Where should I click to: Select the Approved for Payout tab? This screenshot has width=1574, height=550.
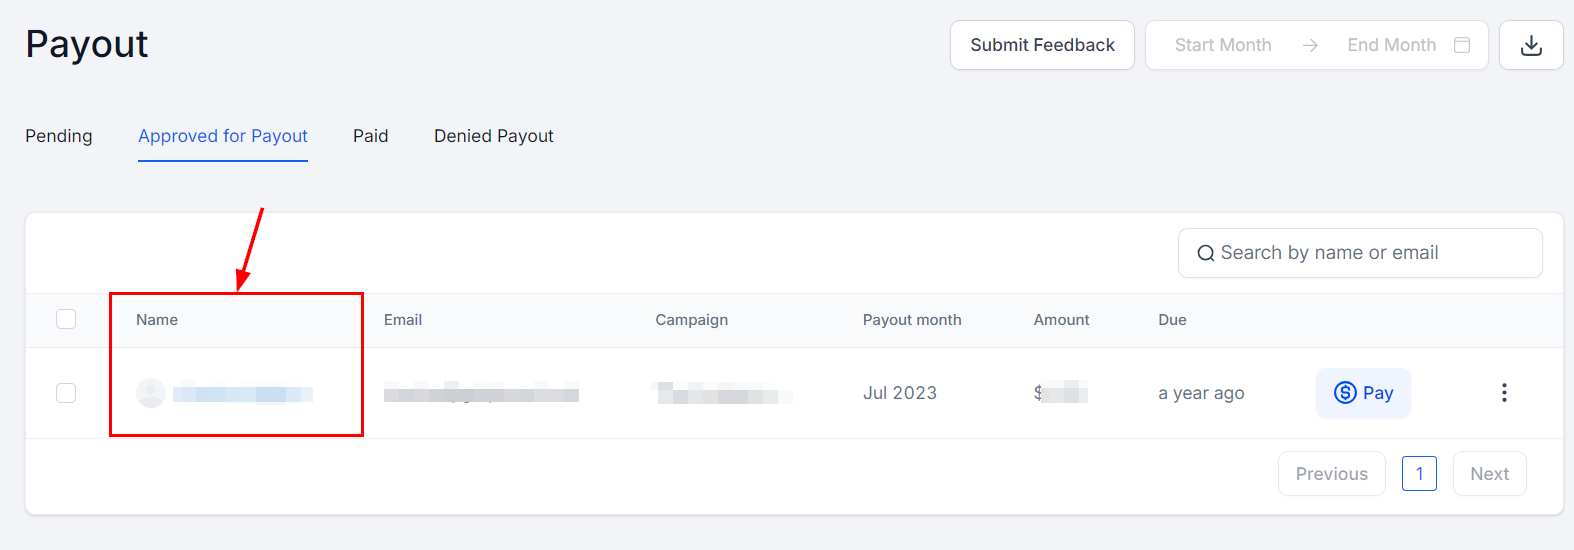coord(223,136)
